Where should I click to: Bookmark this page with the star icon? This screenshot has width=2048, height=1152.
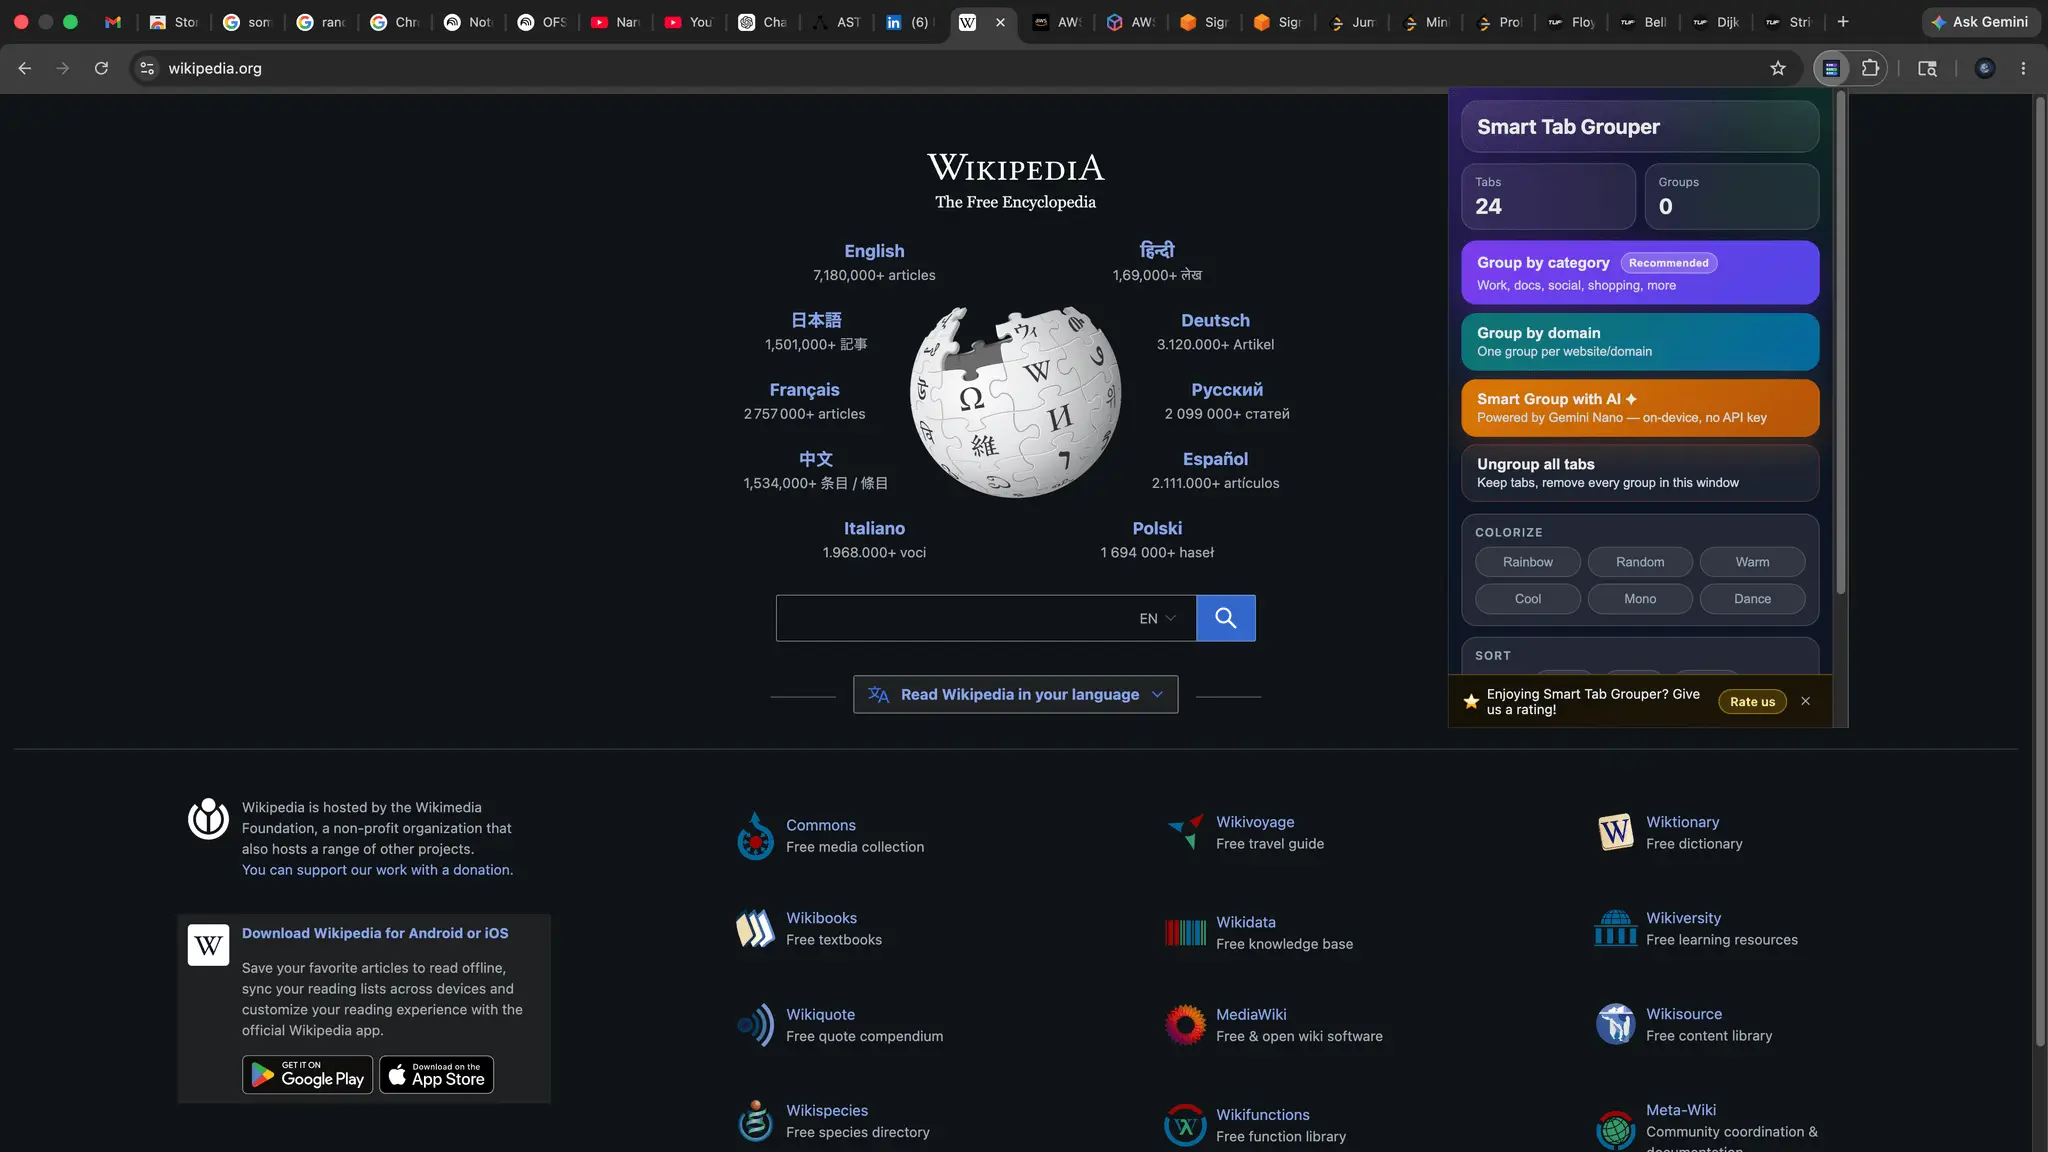1777,68
